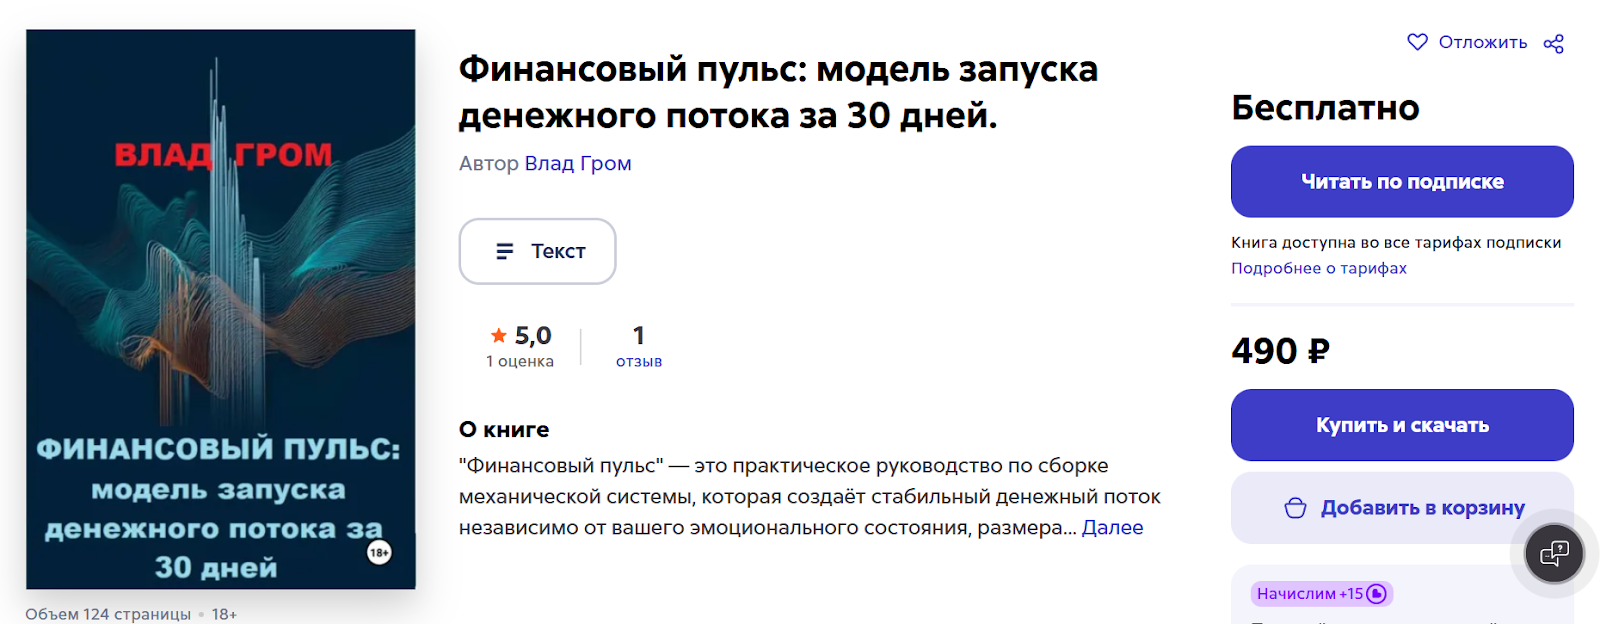
Task: Click the 18+ badge on the cover
Action: pos(379,552)
